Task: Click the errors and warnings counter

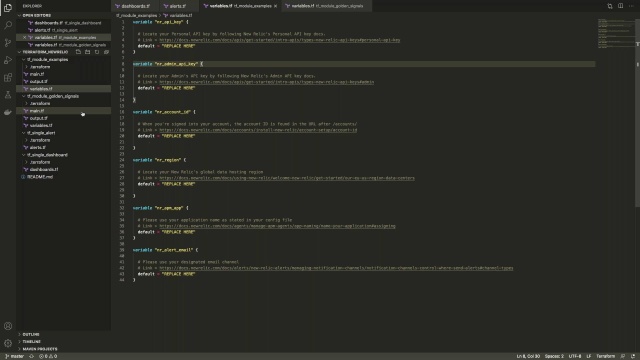Action: point(48,356)
